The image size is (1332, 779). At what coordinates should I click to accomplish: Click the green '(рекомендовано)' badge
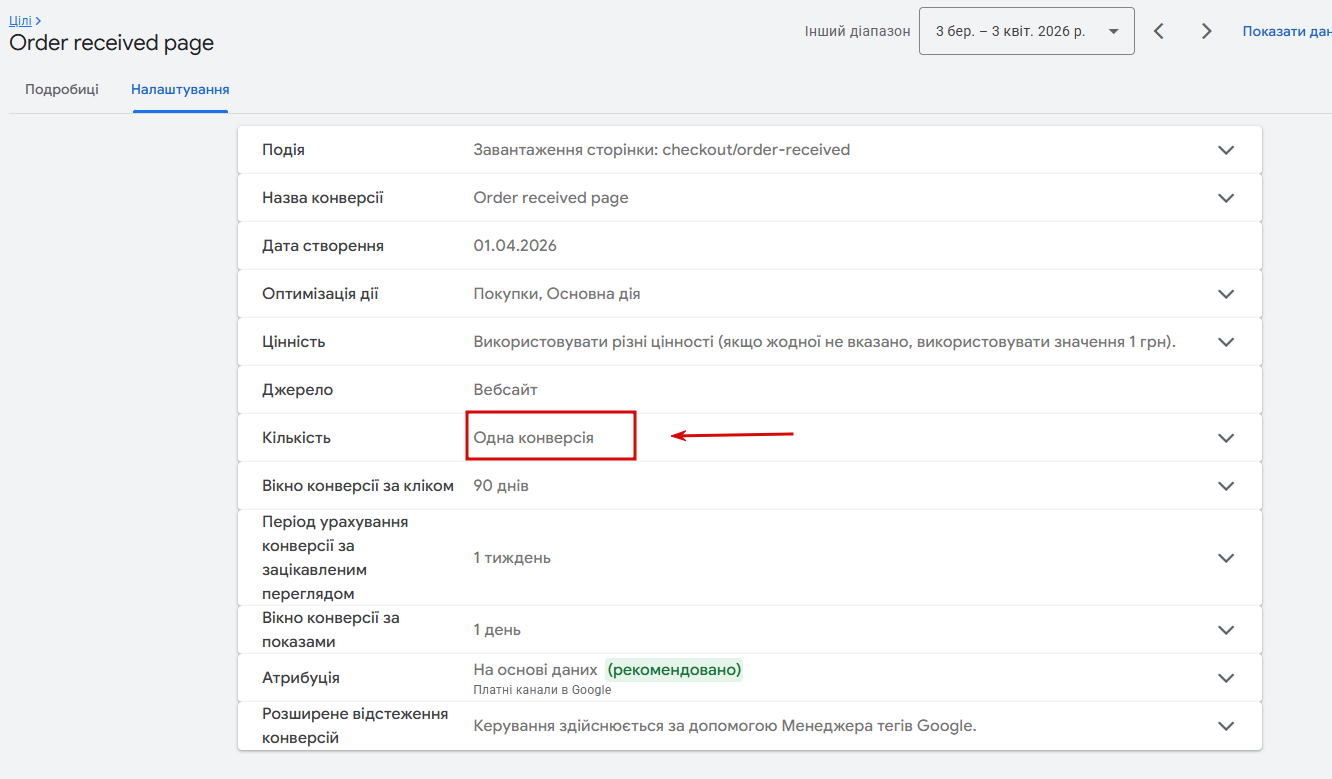(674, 670)
